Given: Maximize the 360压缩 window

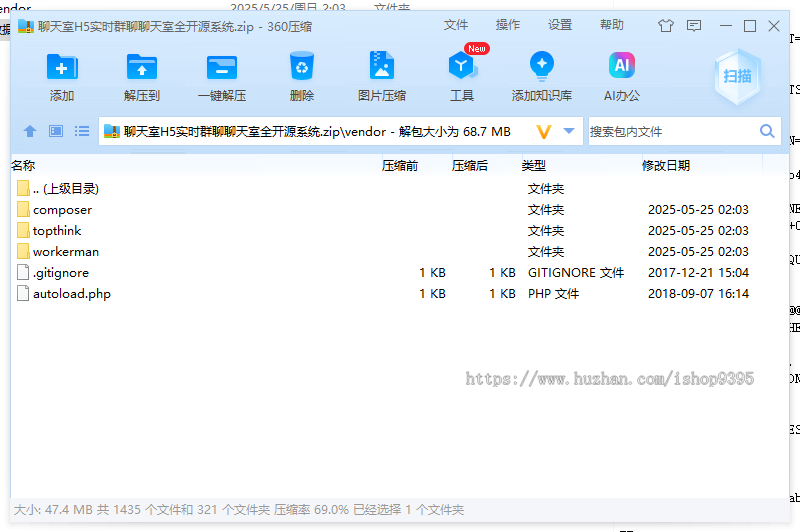Looking at the screenshot, I should [x=749, y=26].
